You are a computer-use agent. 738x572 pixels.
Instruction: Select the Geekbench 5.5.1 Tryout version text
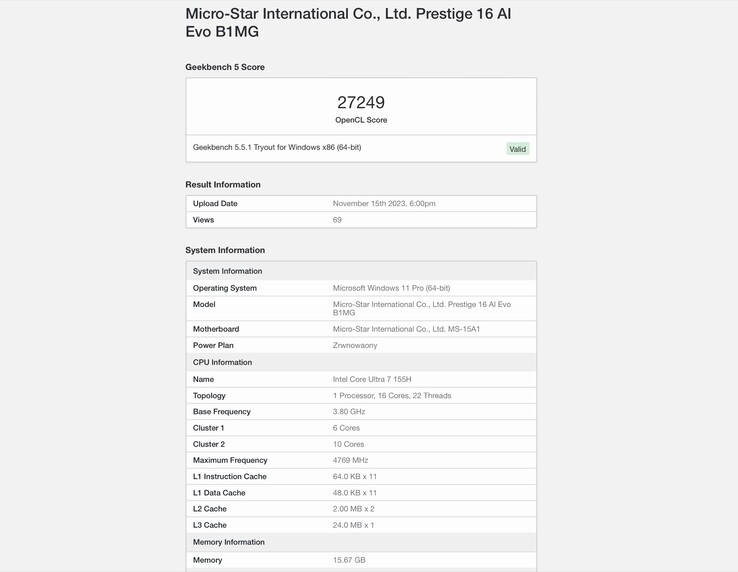pos(277,148)
